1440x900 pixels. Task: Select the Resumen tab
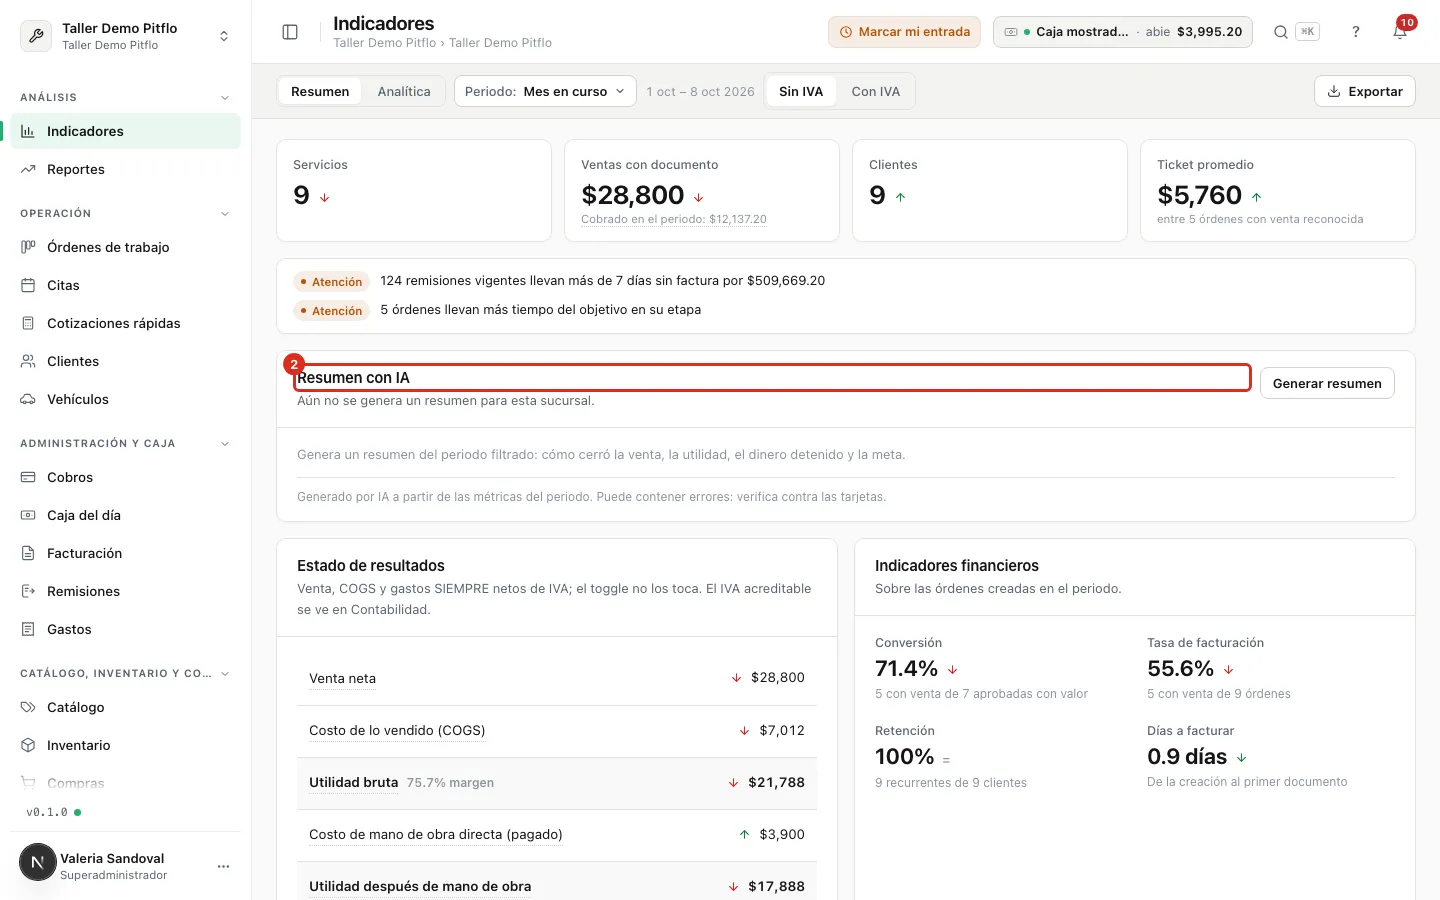click(320, 91)
